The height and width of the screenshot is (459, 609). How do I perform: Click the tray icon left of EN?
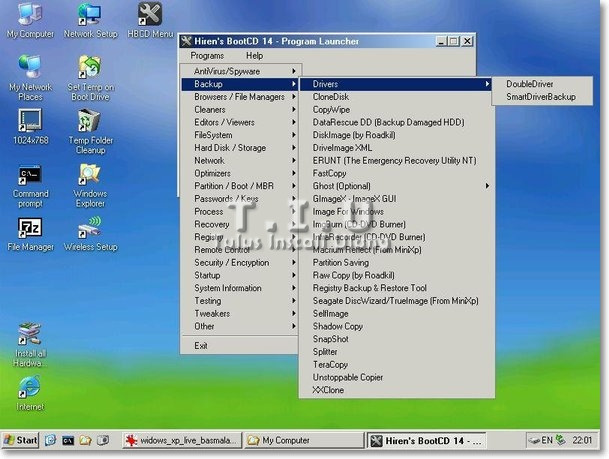534,441
